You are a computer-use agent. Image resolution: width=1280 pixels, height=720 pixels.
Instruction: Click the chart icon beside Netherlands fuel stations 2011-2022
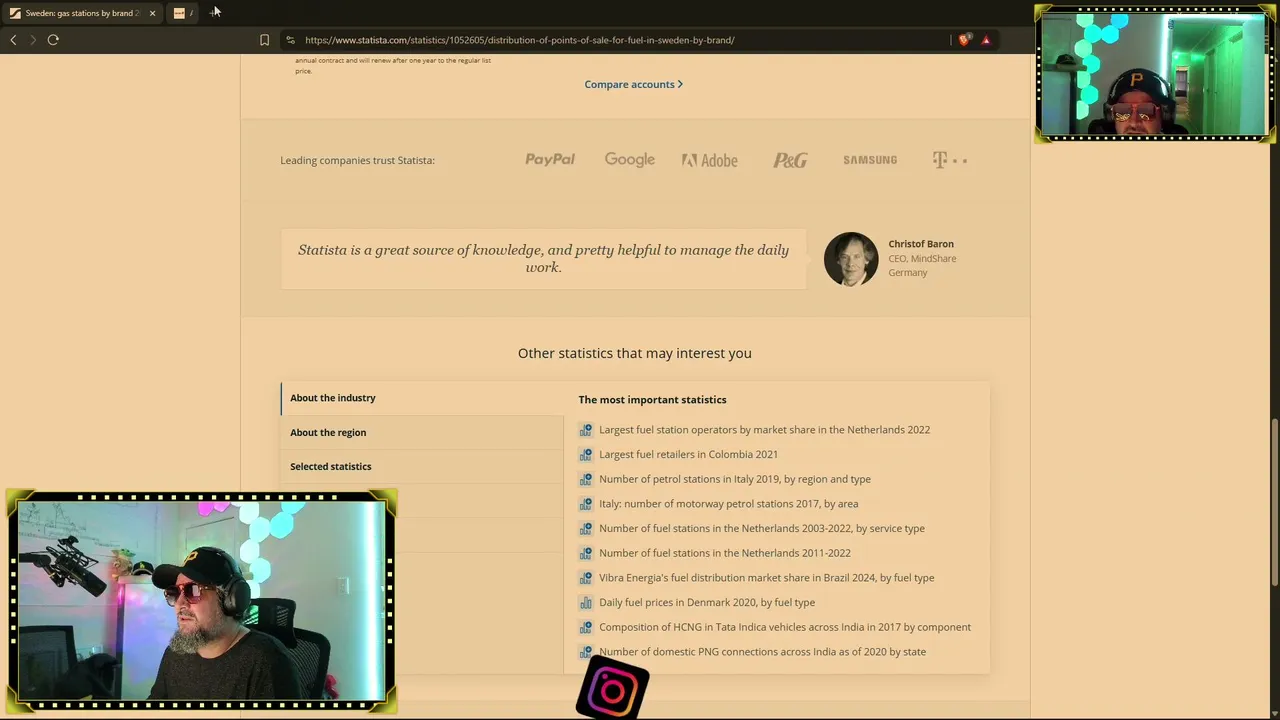586,553
